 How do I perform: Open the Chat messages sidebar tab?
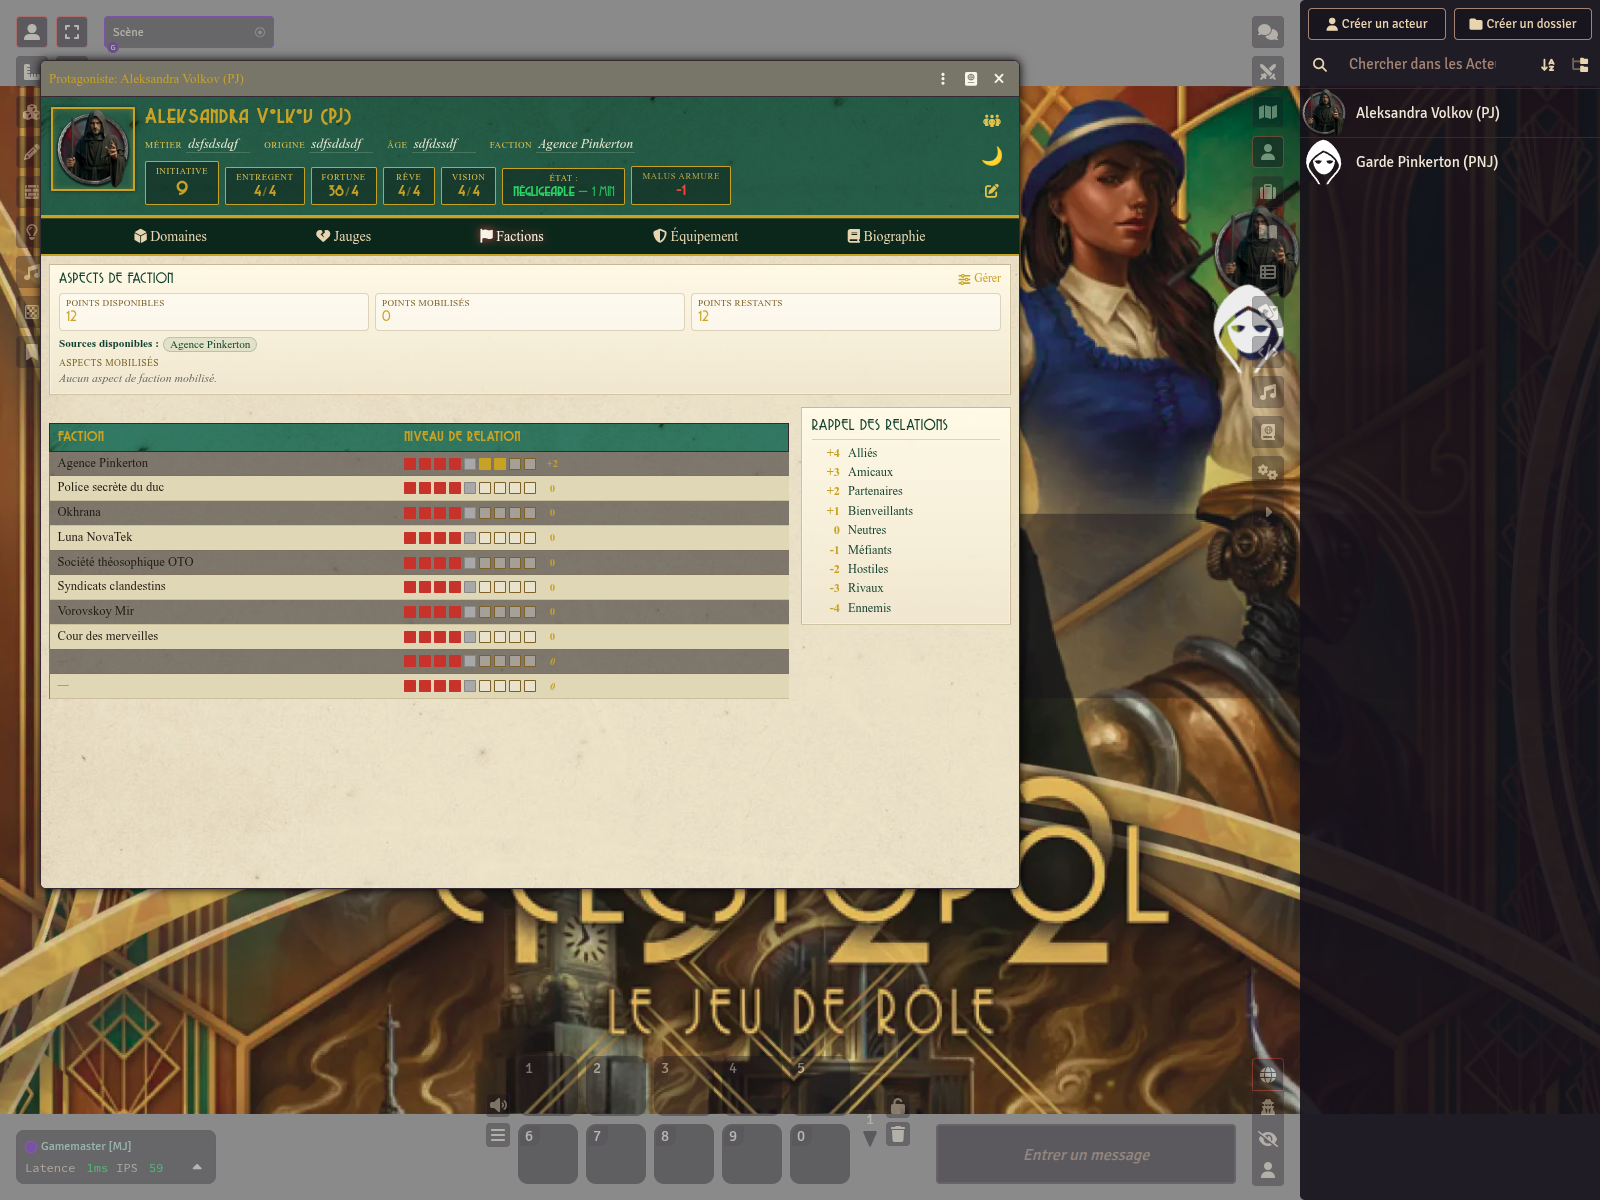tap(1268, 32)
